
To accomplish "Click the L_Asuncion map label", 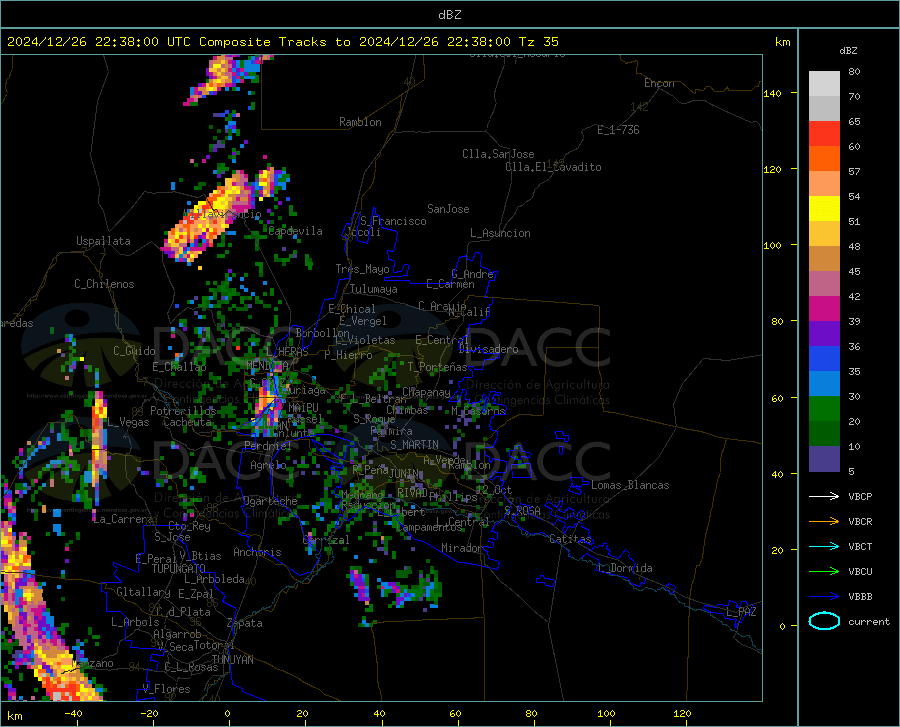I will tap(500, 233).
